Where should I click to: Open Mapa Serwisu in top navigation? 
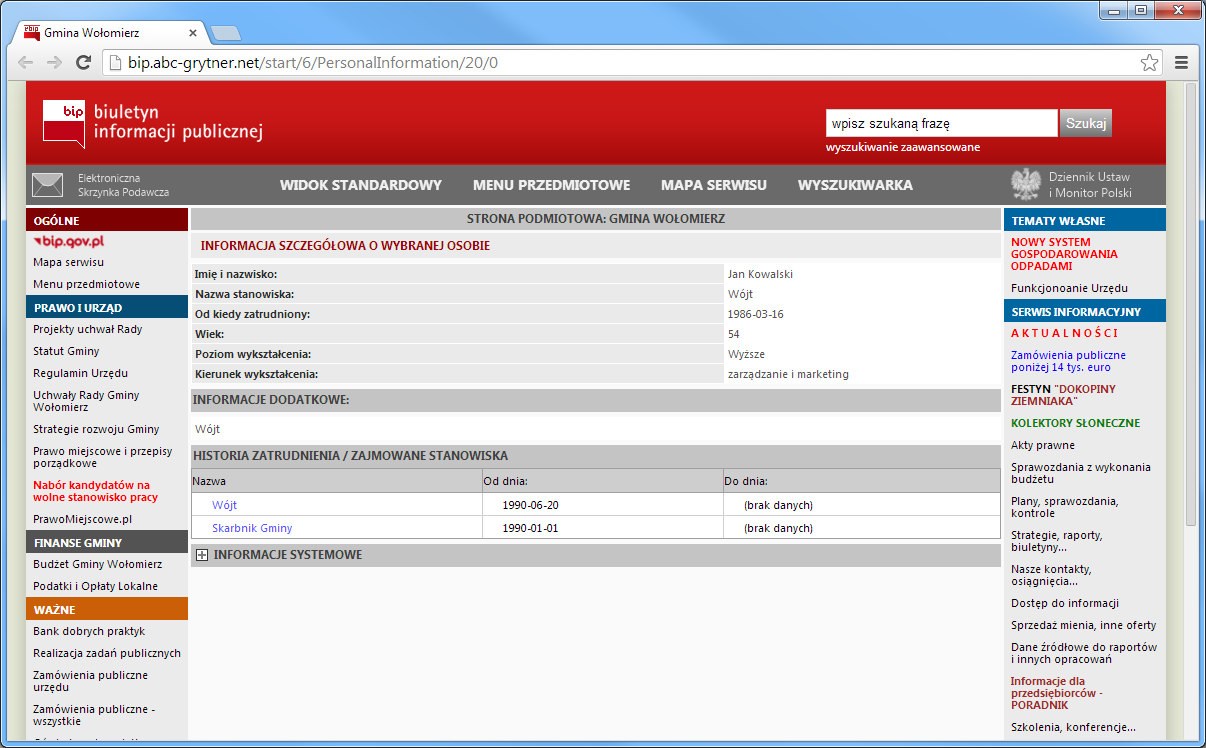click(x=714, y=185)
